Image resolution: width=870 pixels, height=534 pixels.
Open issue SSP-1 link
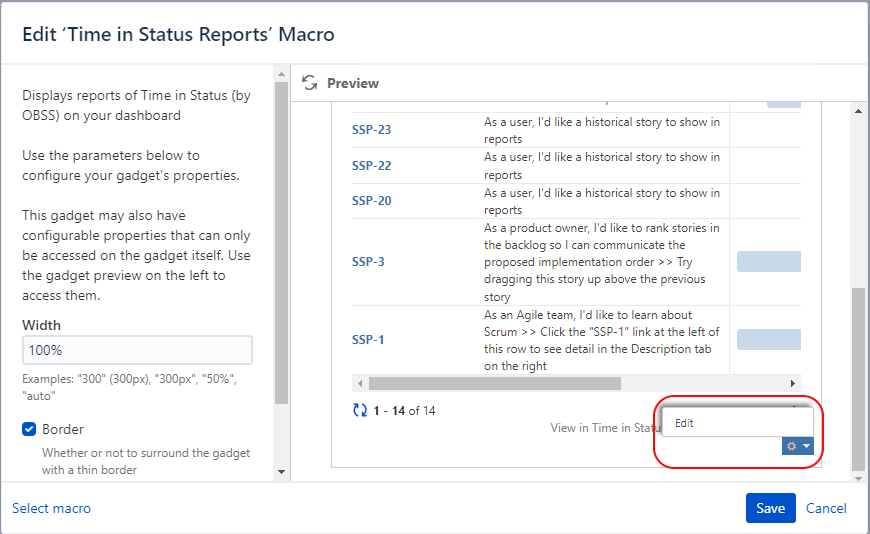click(x=367, y=340)
